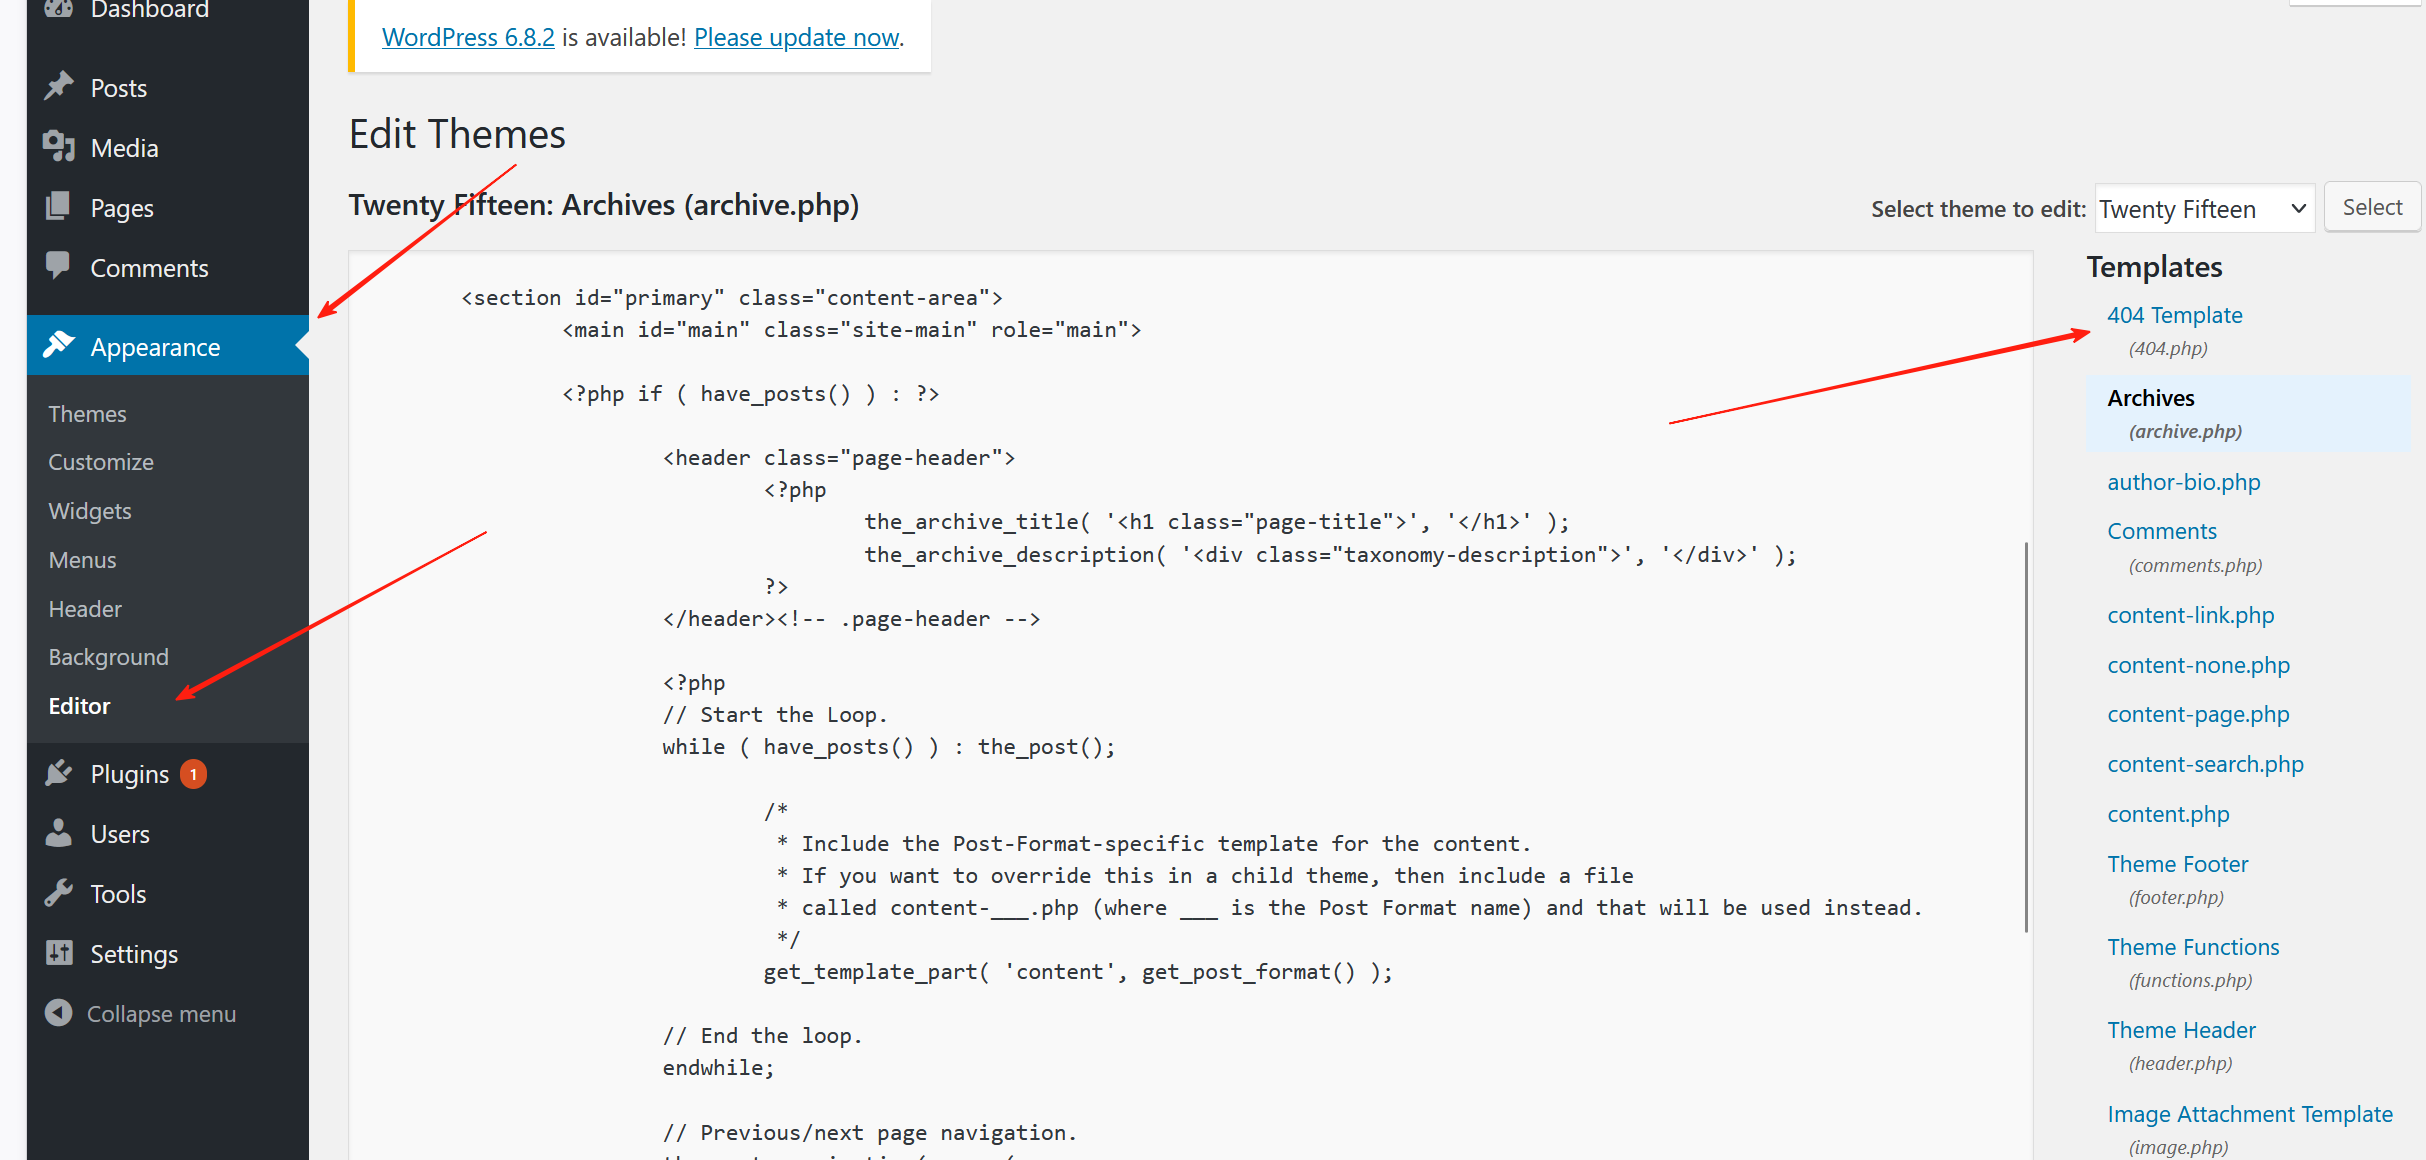Go to Widgets under Appearance
Image resolution: width=2426 pixels, height=1160 pixels.
90,511
